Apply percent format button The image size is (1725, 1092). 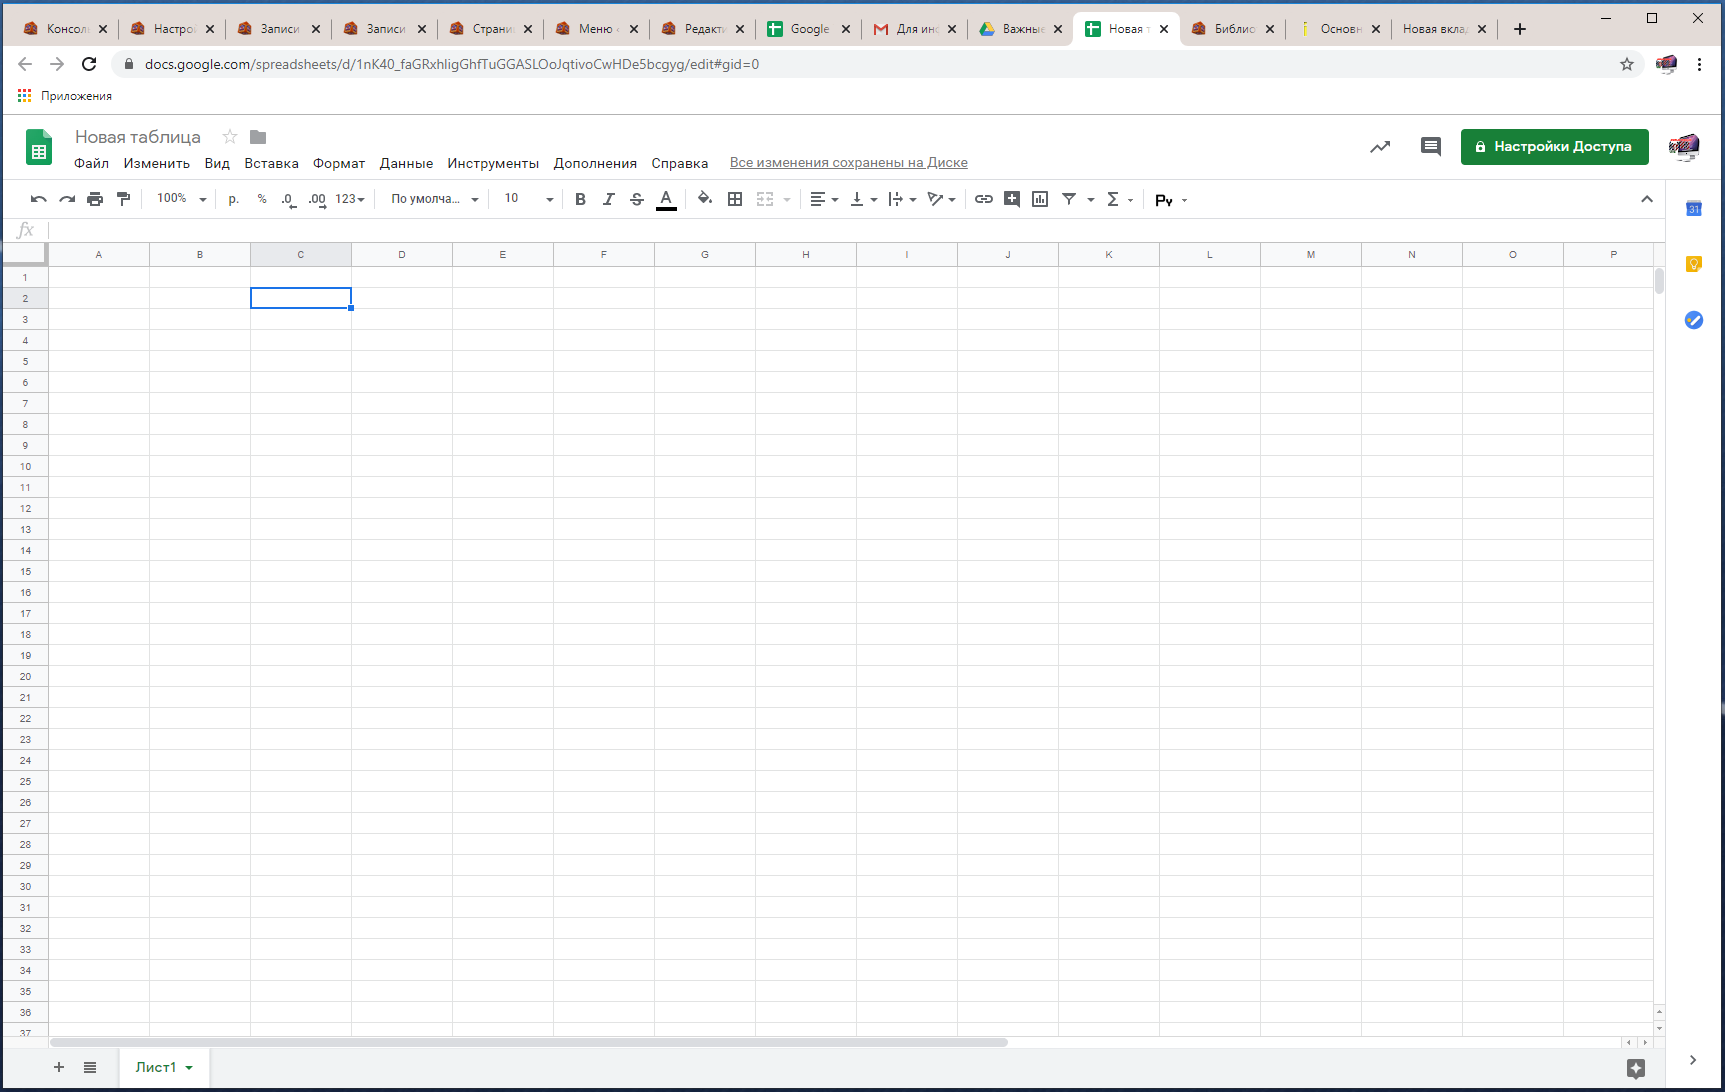point(262,199)
